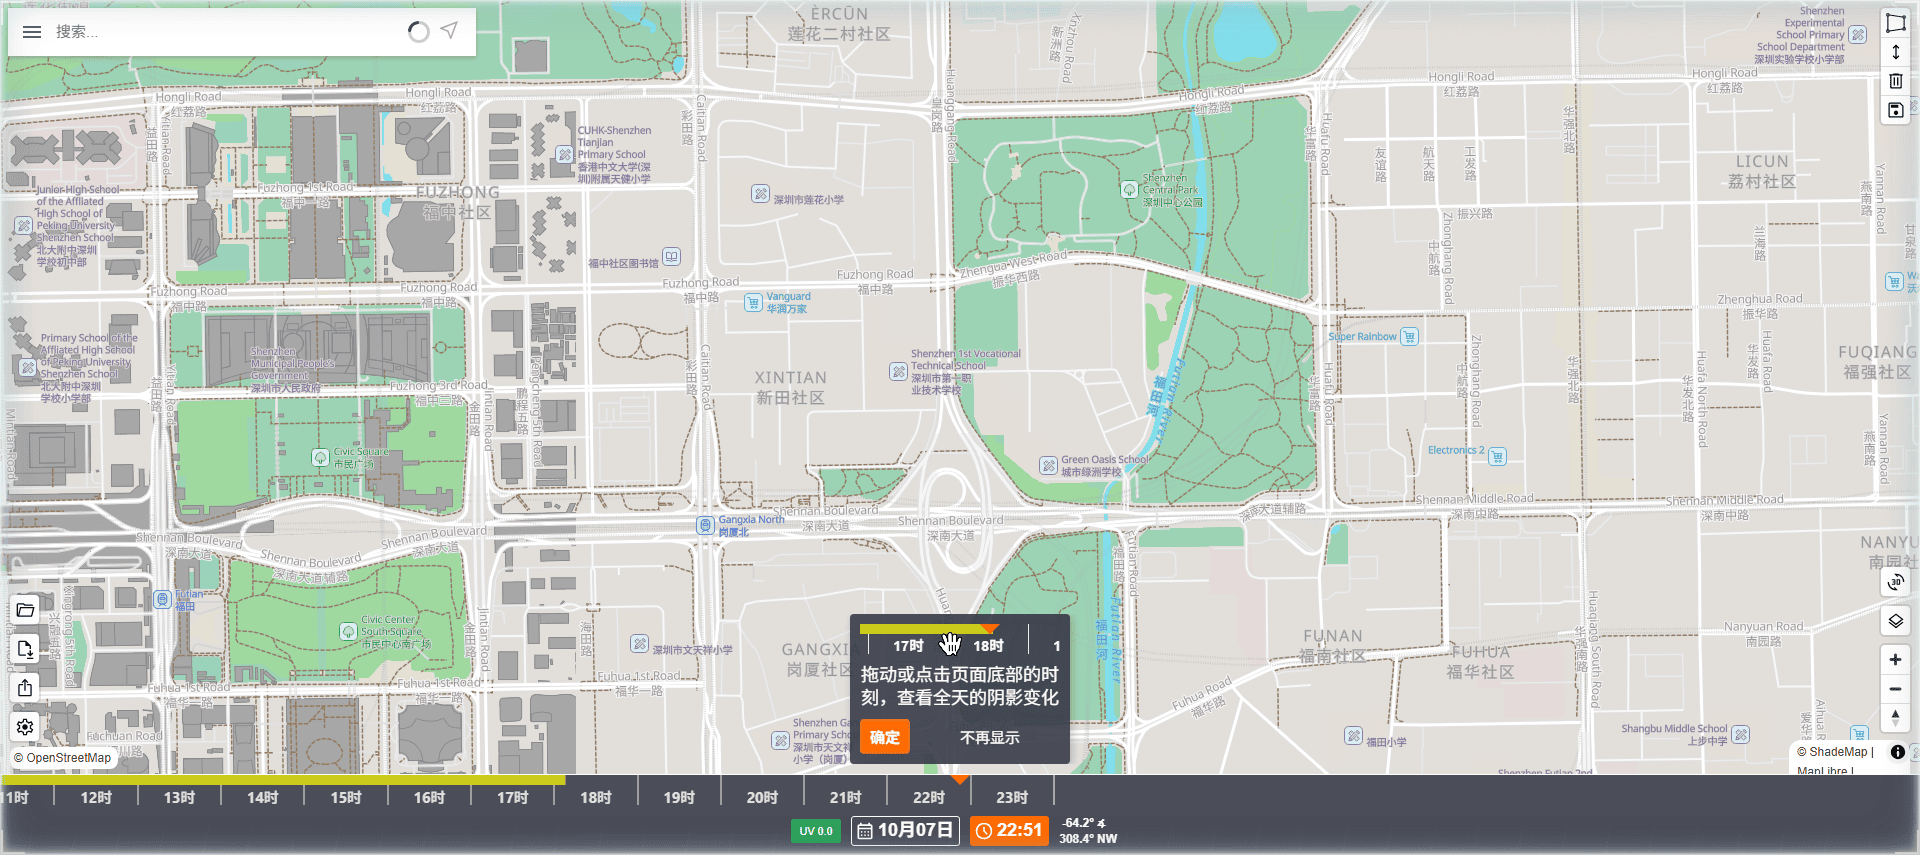
Task: Open the attribution info icon
Action: pos(1897,752)
